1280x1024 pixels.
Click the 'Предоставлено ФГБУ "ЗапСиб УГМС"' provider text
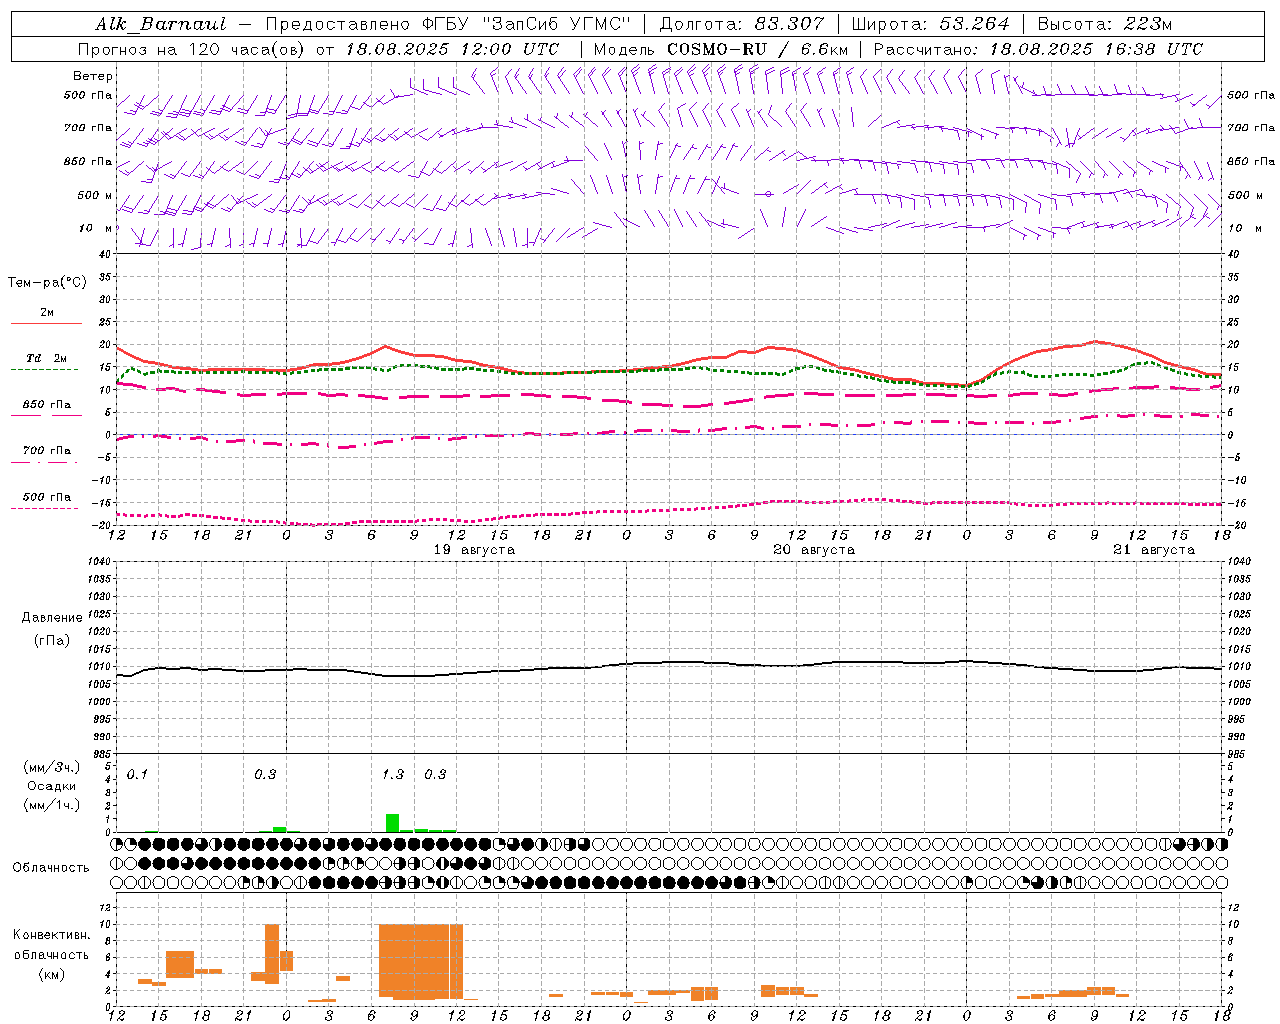448,24
